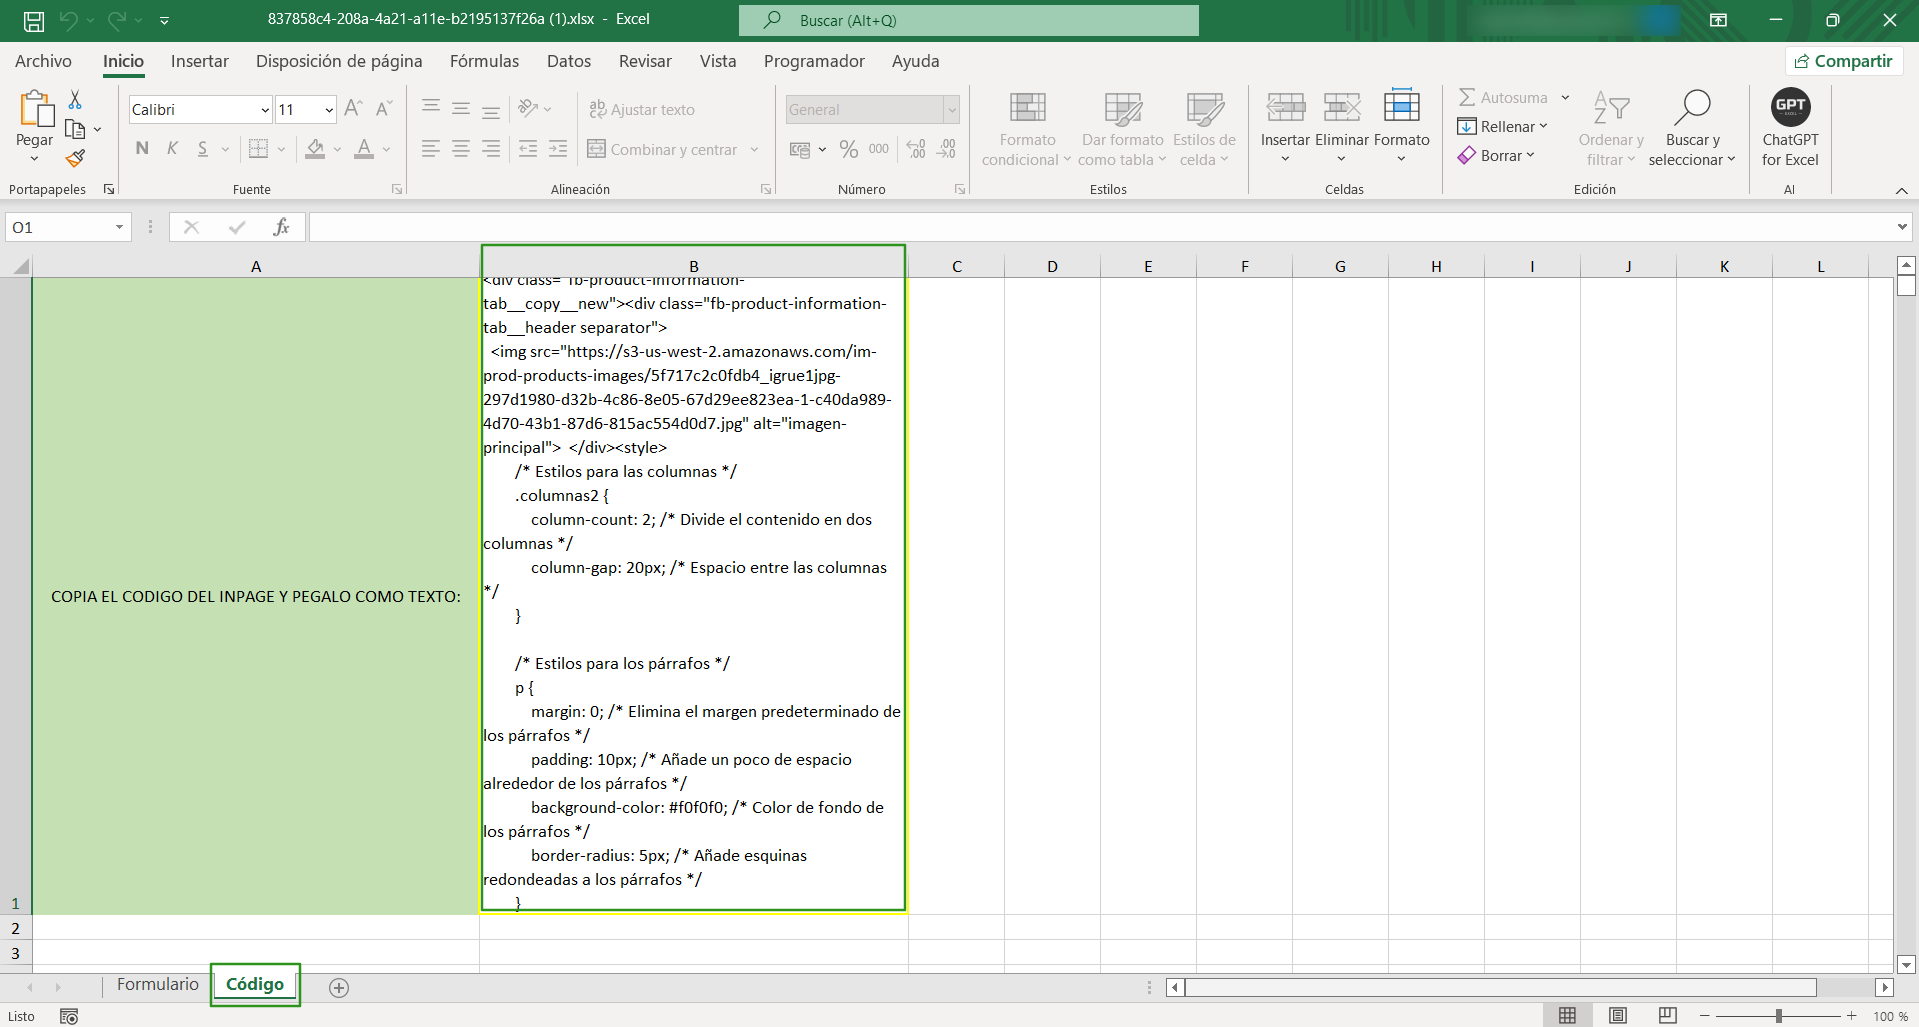Switch to Page Layout view in status bar
The image size is (1919, 1027).
pyautogui.click(x=1617, y=1016)
